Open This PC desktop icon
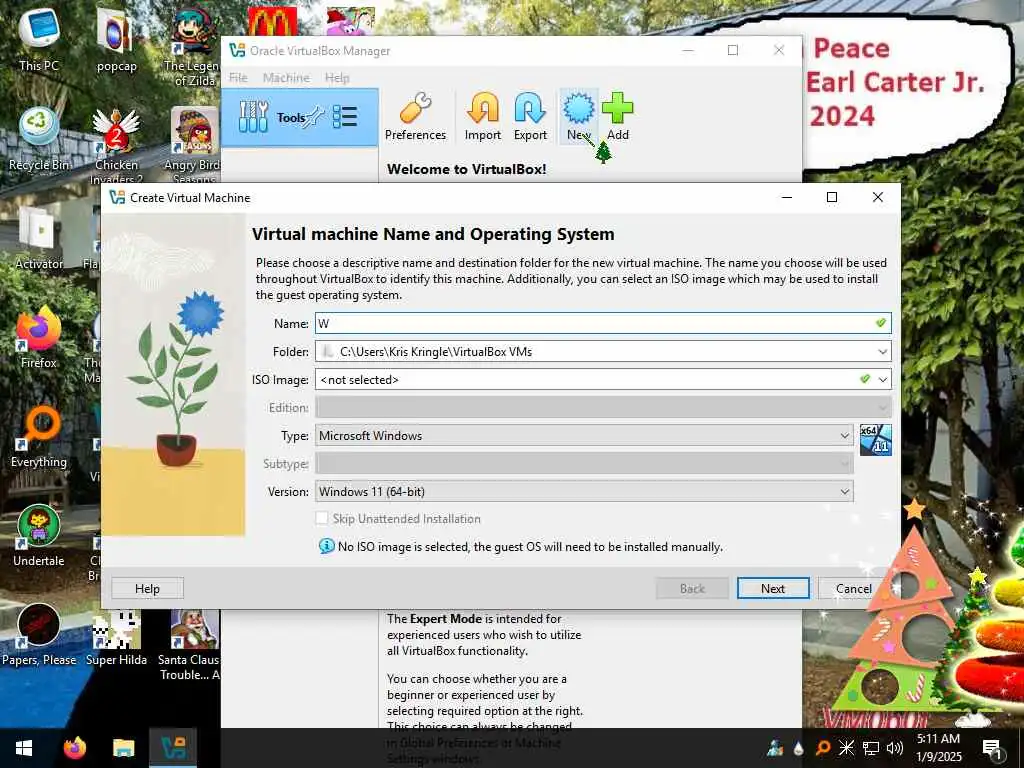Image resolution: width=1024 pixels, height=768 pixels. pyautogui.click(x=39, y=40)
